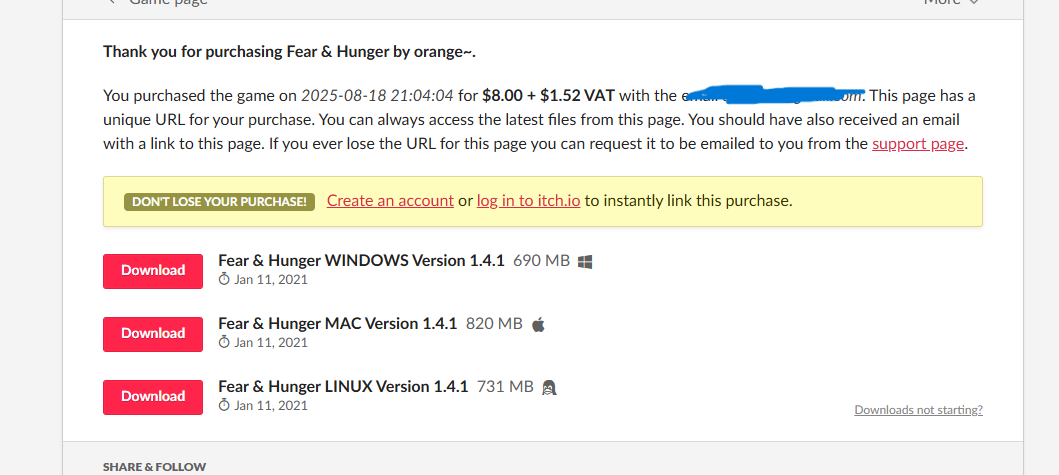Click the clock icon under the LINUX version
1059x475 pixels.
(x=224, y=405)
